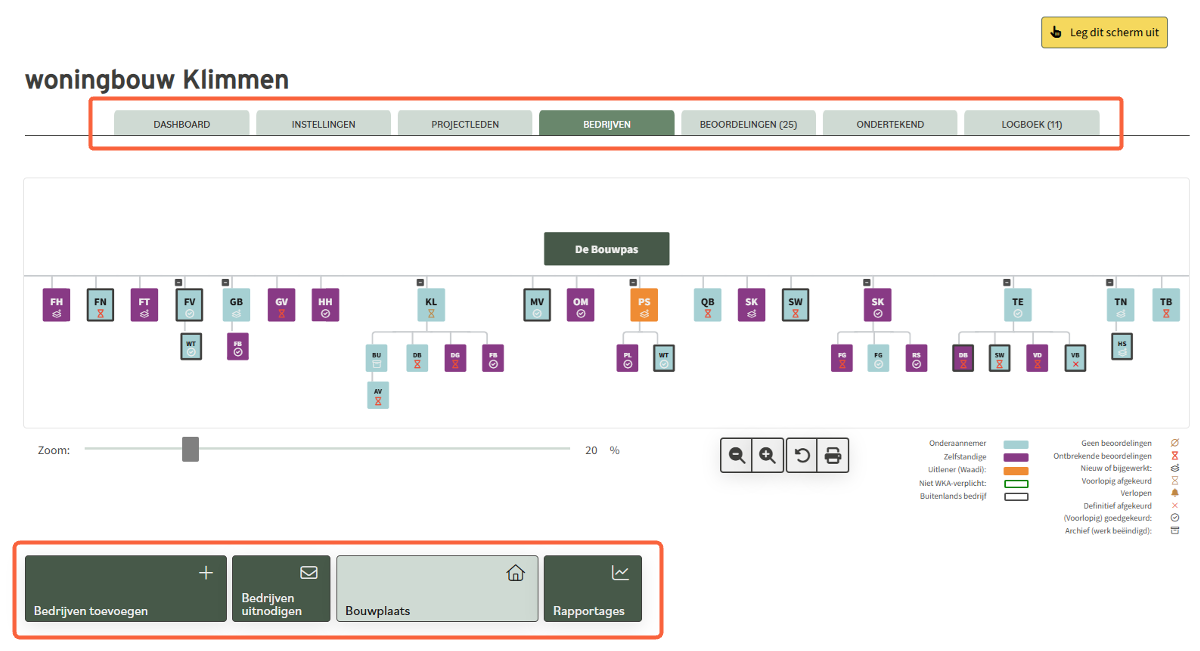
Task: Collapse the GB company branch
Action: (225, 283)
